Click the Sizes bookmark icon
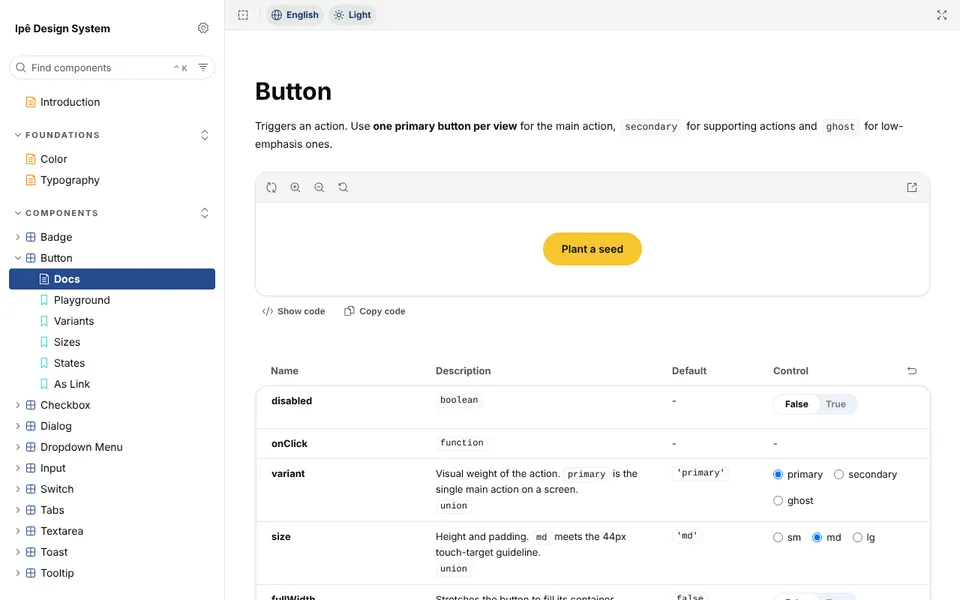This screenshot has width=960, height=600. click(x=44, y=342)
